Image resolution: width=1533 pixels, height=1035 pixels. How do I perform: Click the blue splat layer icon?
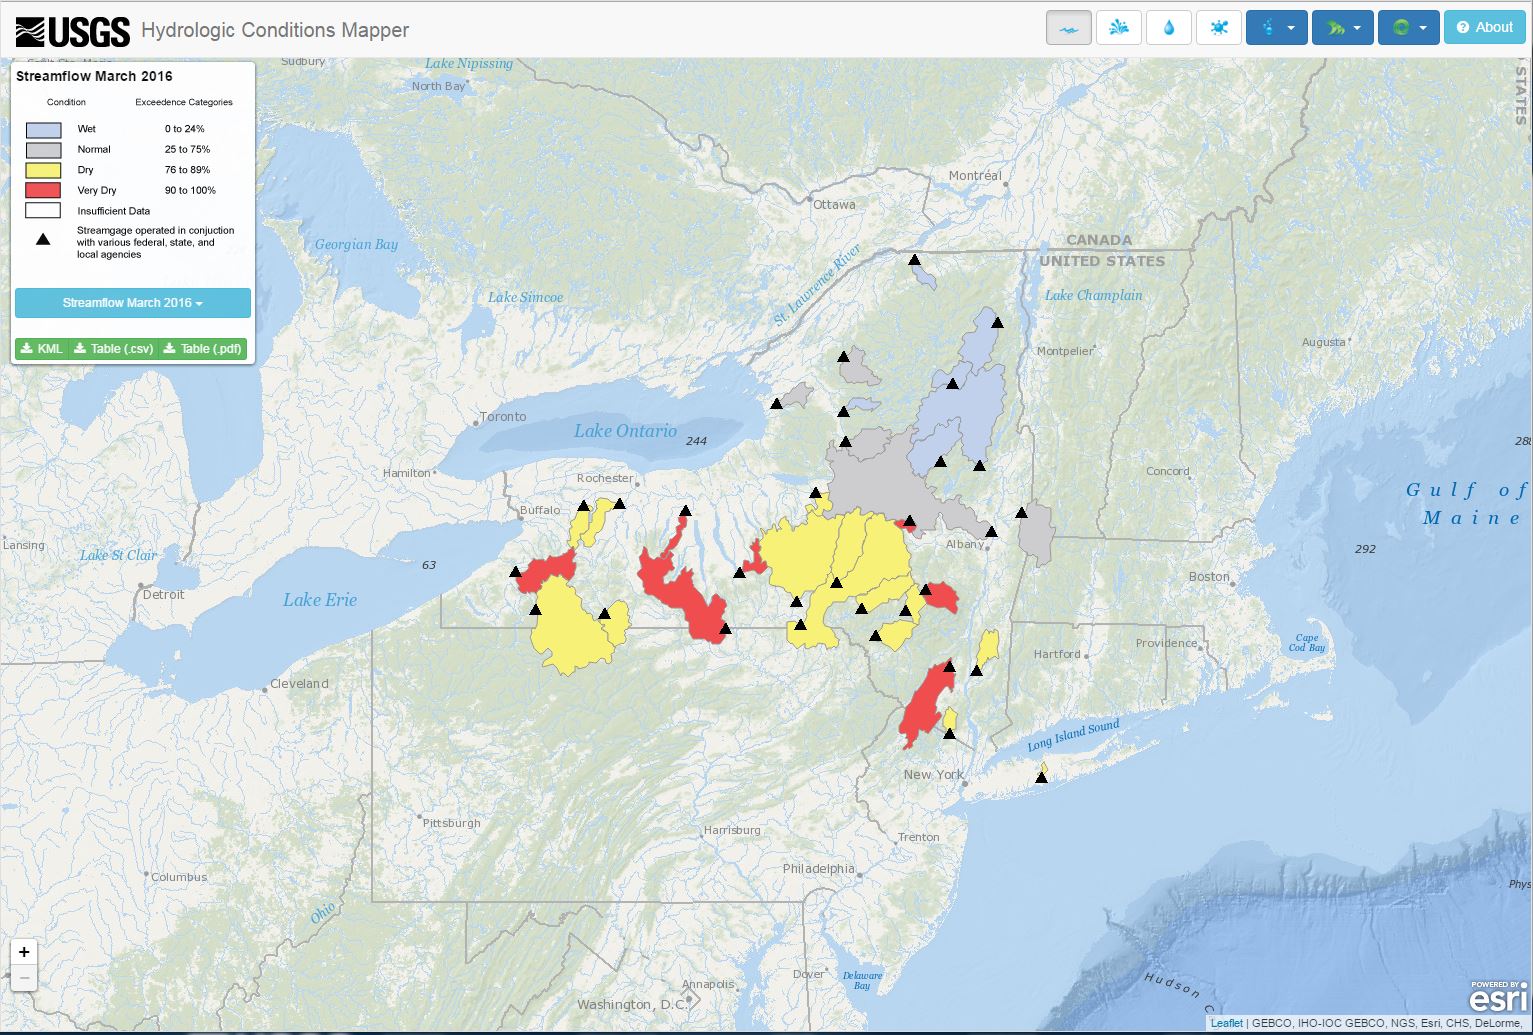tap(1218, 28)
